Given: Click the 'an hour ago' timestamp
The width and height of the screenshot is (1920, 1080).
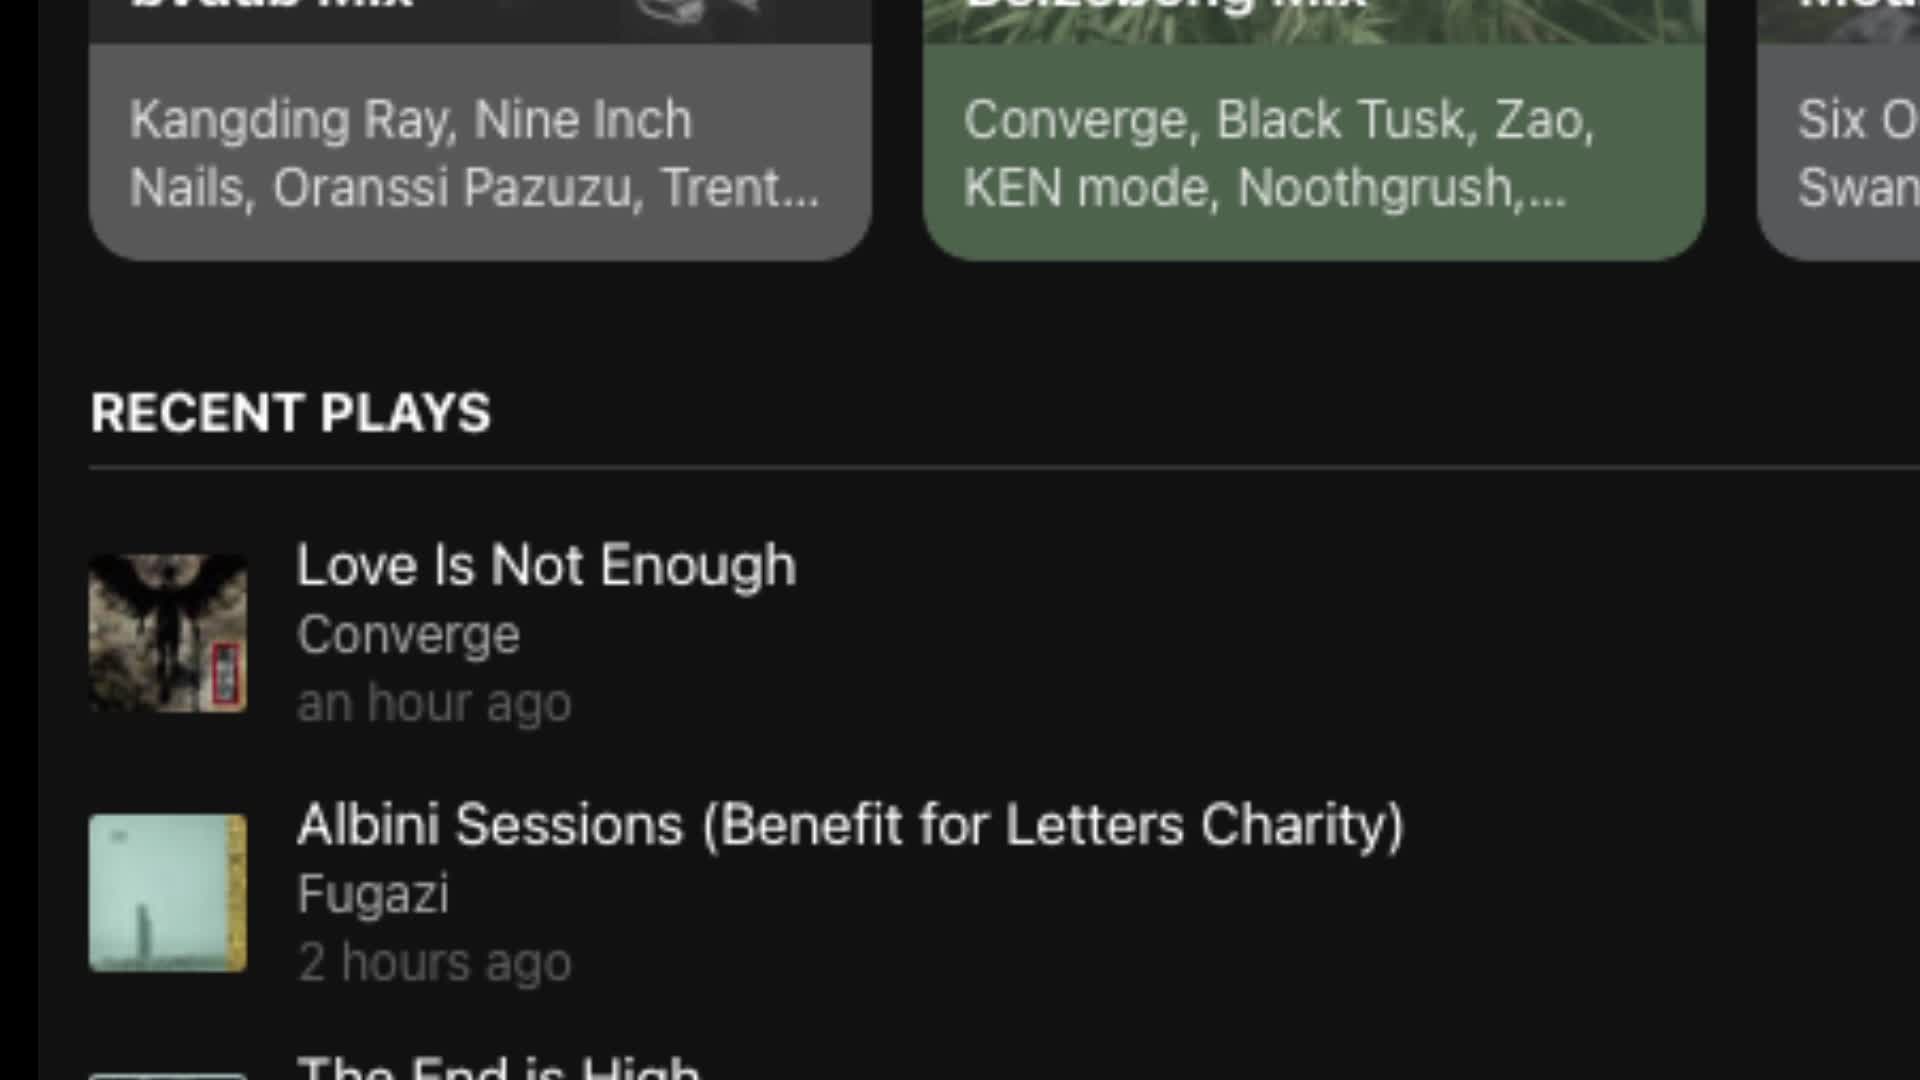Looking at the screenshot, I should [434, 703].
